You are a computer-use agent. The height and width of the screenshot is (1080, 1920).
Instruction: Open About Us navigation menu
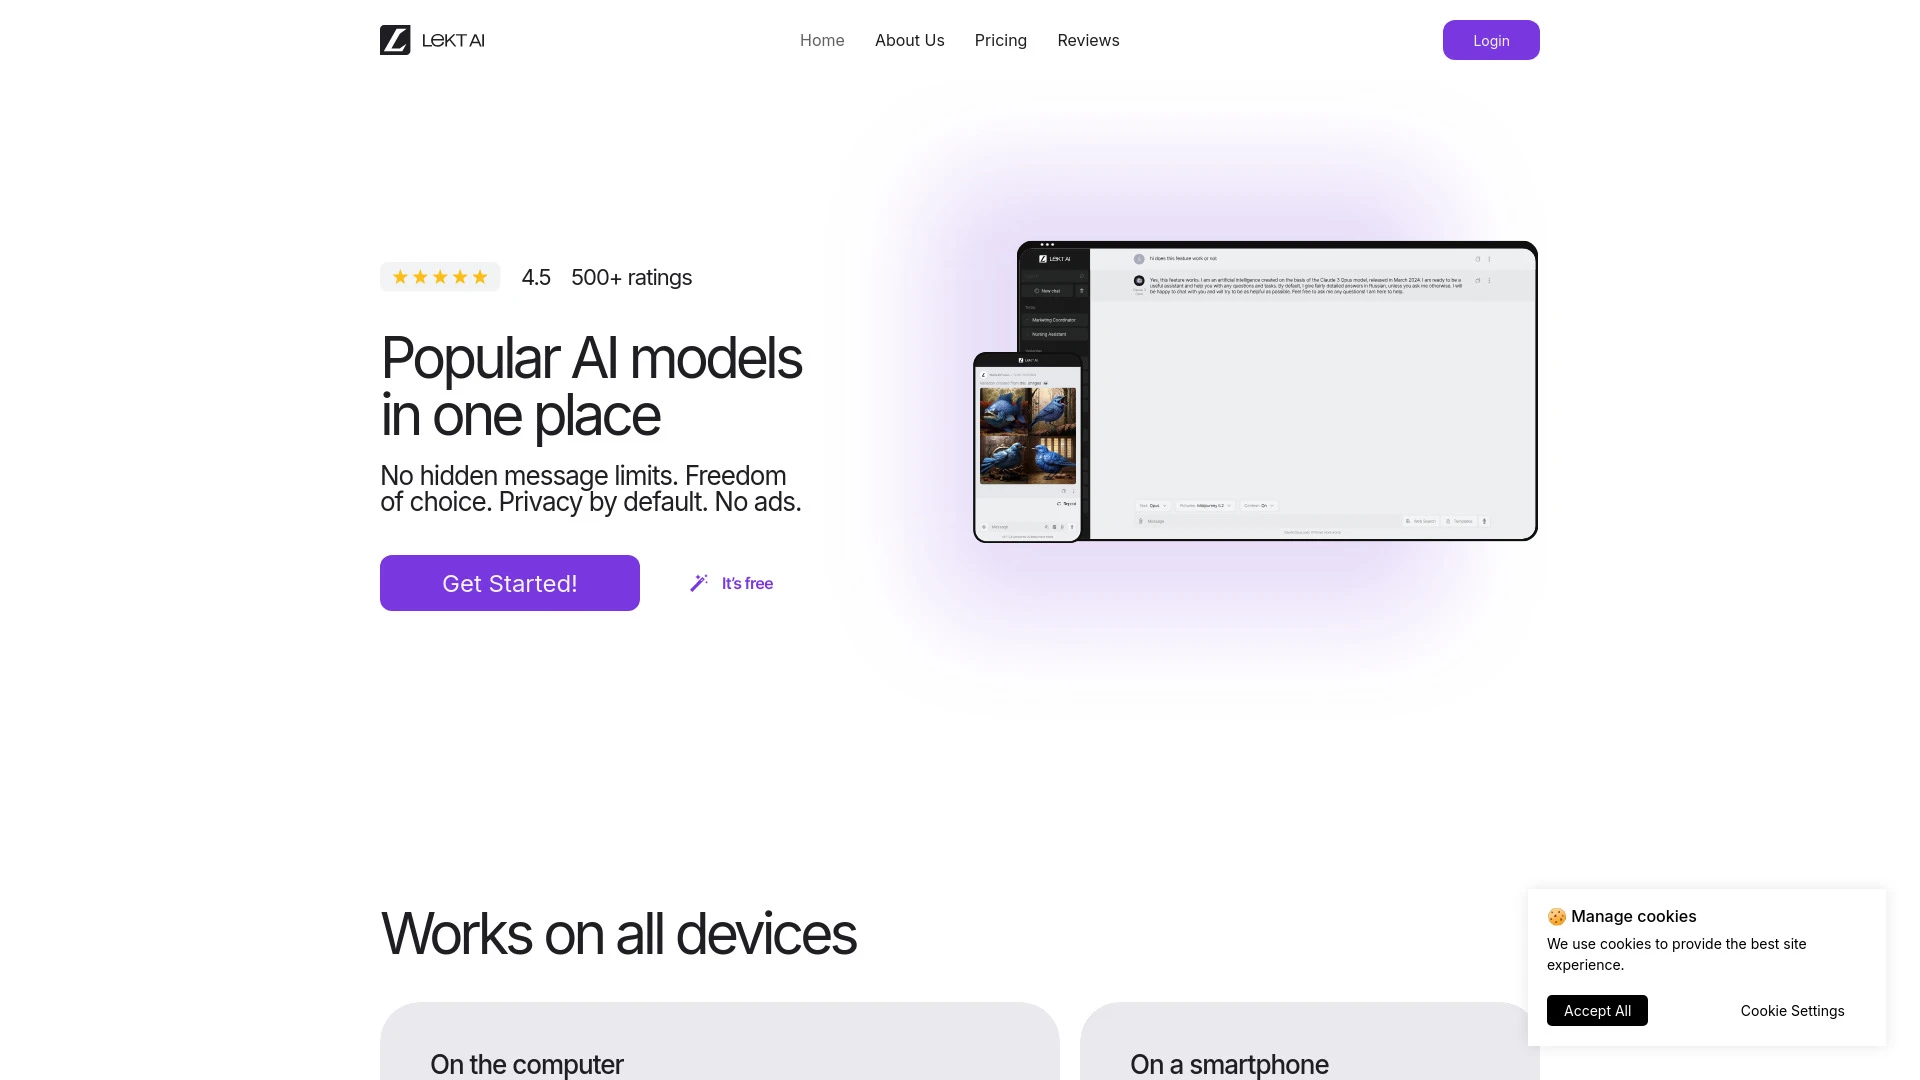click(x=909, y=40)
